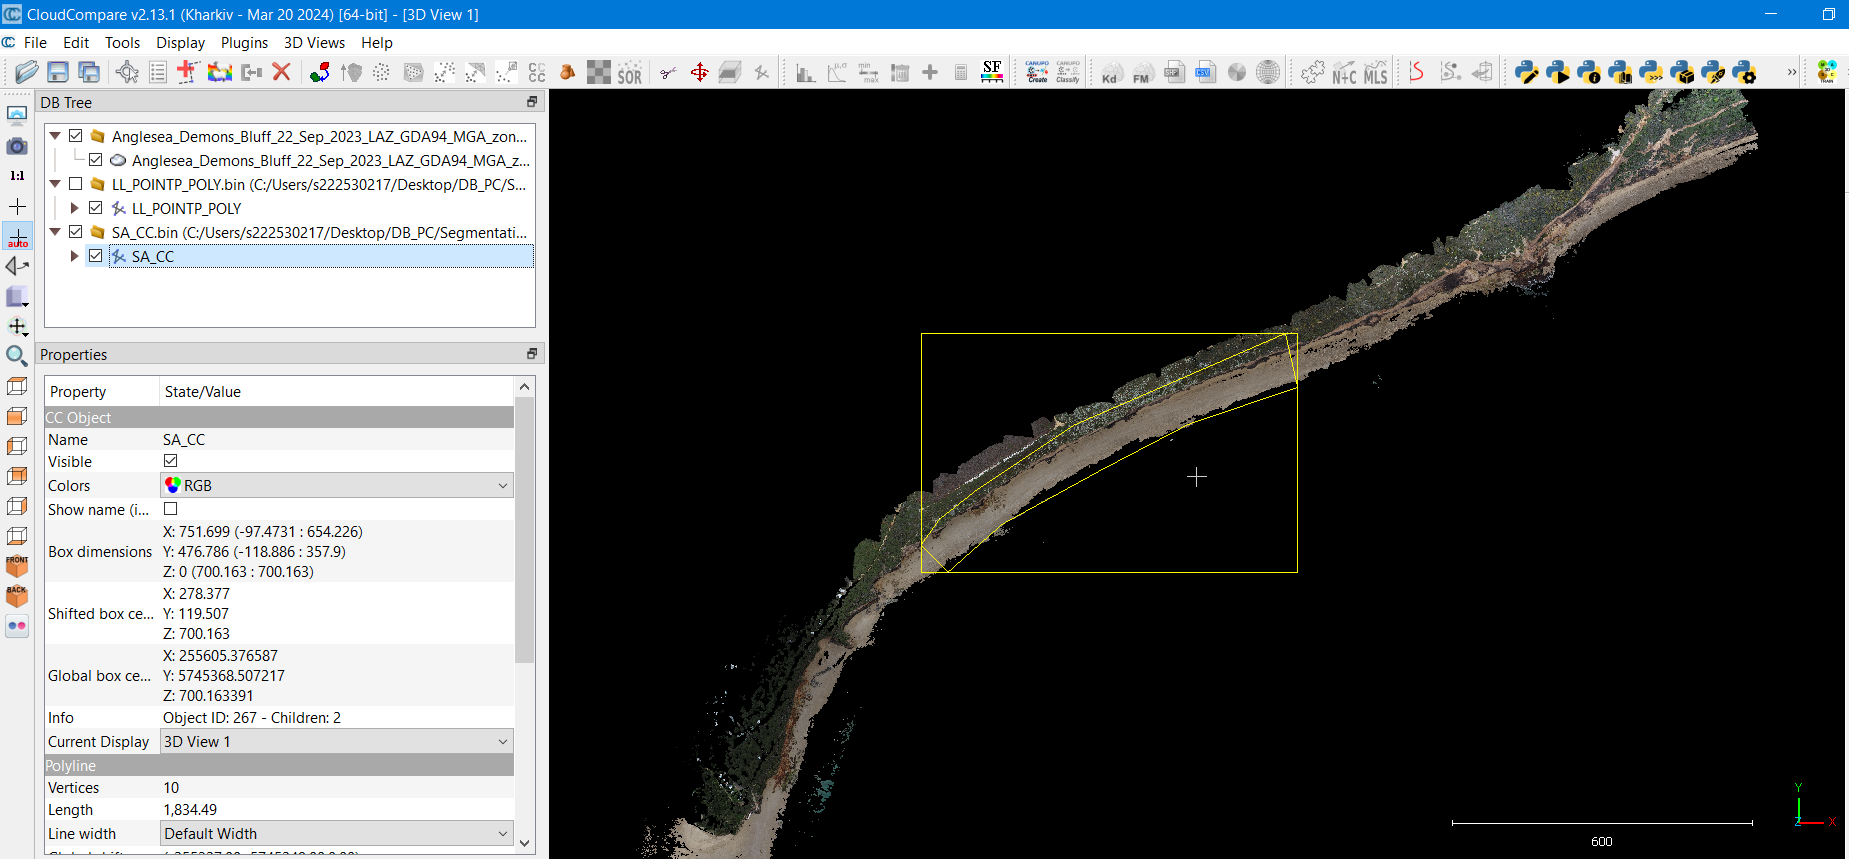Click the Open file folder icon
This screenshot has width=1849, height=859.
(27, 72)
